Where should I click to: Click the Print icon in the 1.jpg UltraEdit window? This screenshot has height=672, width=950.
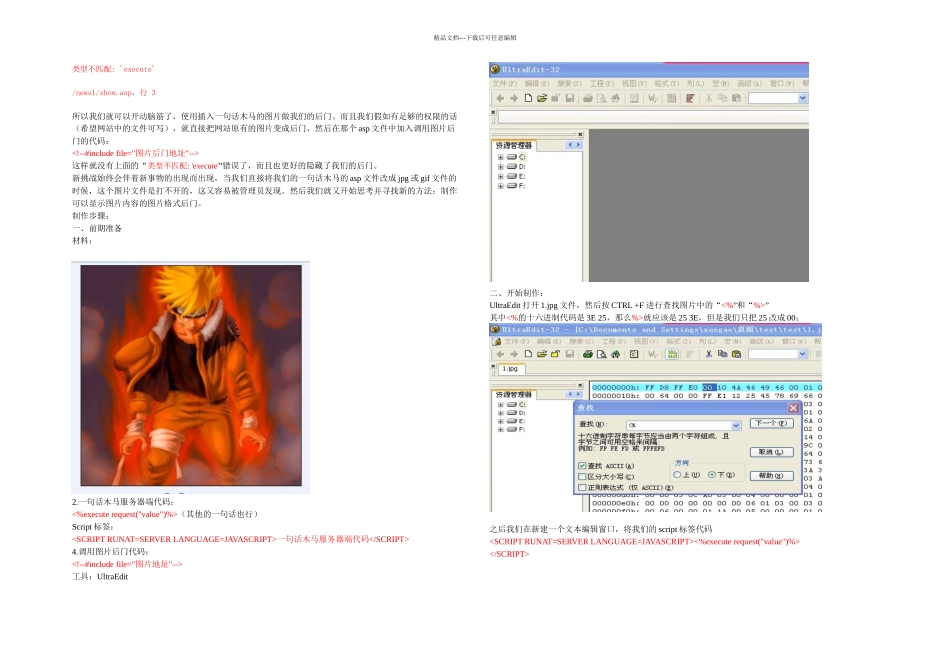click(588, 354)
